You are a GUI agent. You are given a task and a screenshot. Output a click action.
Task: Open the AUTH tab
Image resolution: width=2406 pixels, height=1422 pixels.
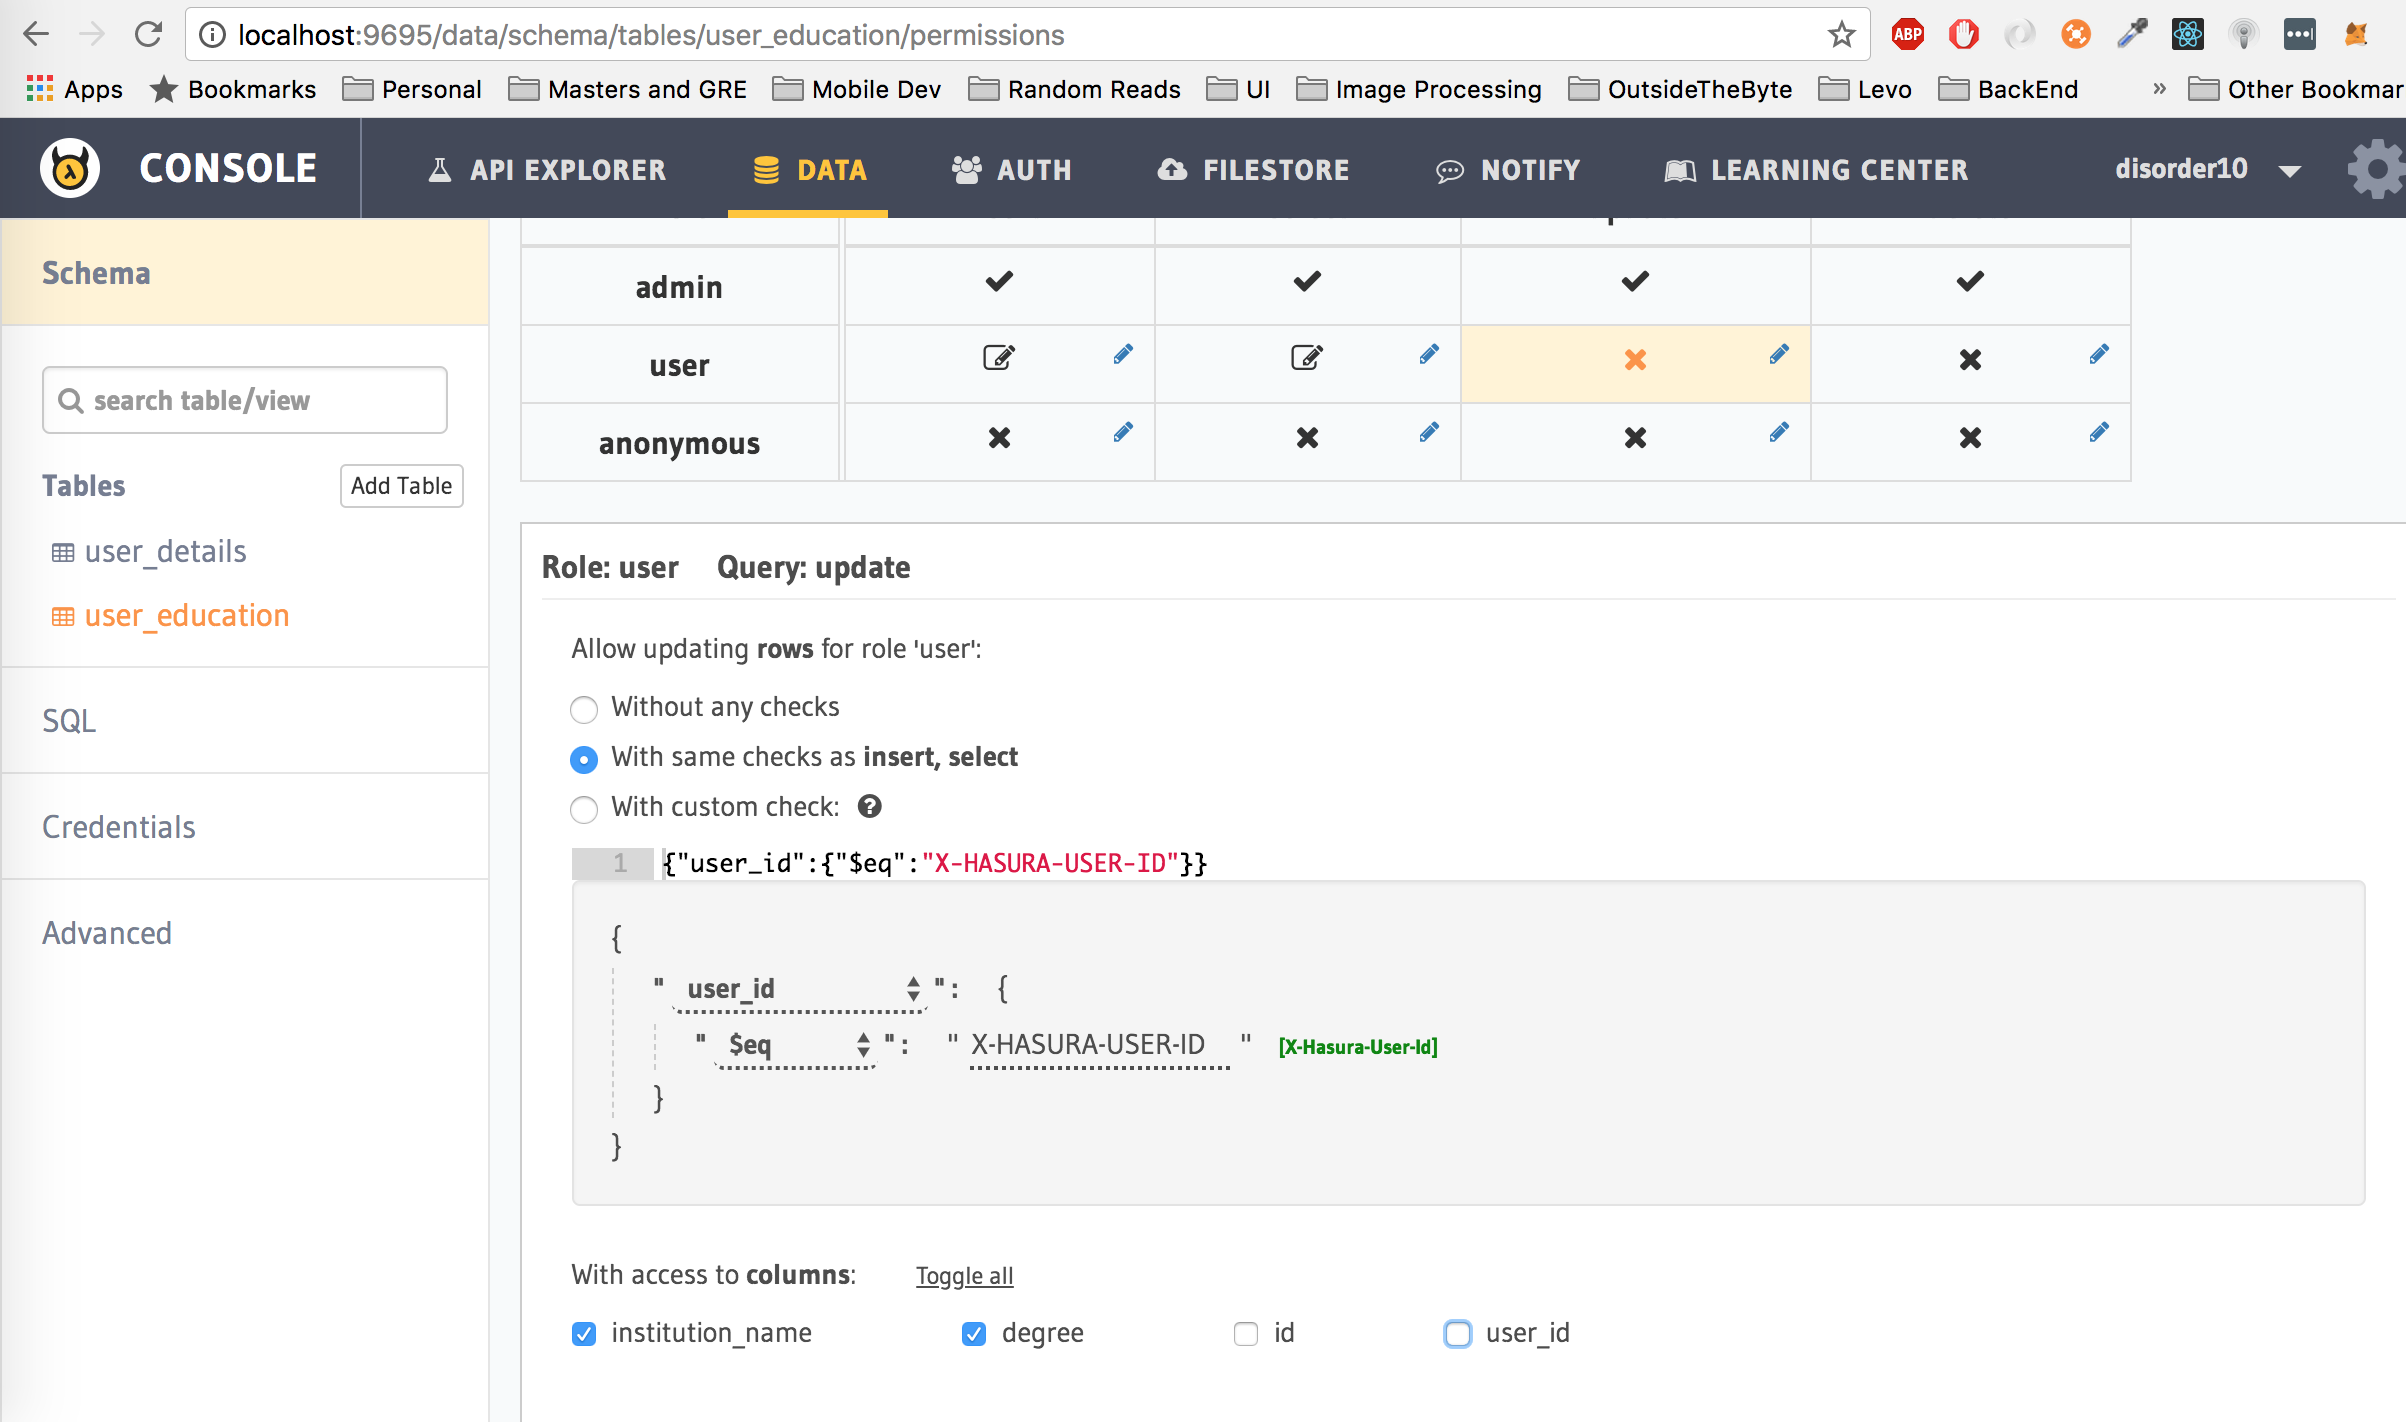1012,170
